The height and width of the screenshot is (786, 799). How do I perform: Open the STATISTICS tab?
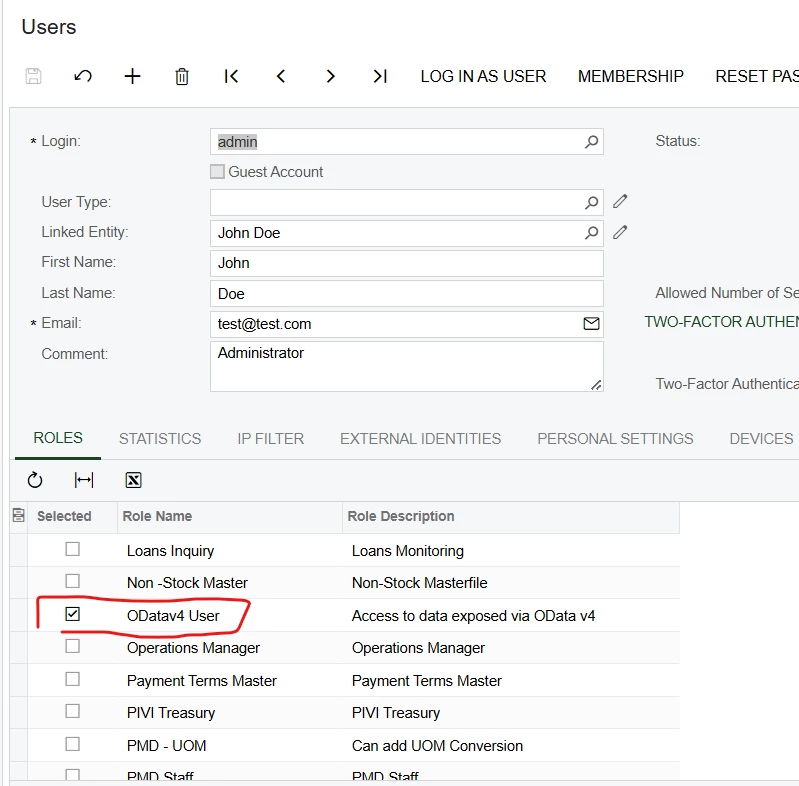coord(160,438)
